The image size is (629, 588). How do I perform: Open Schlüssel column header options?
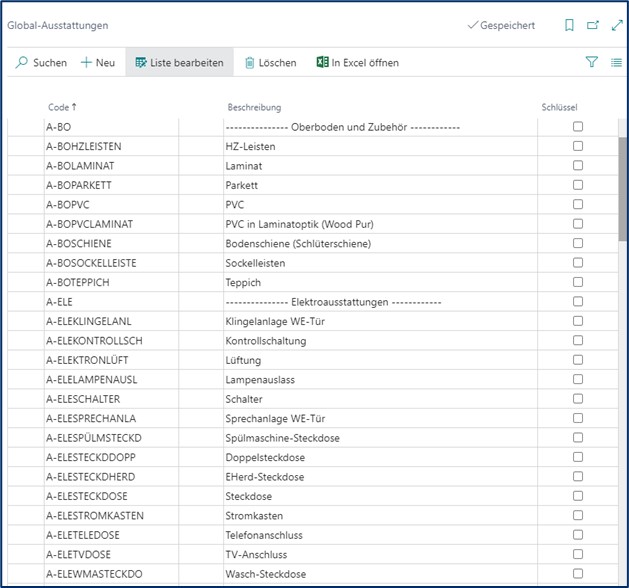559,107
